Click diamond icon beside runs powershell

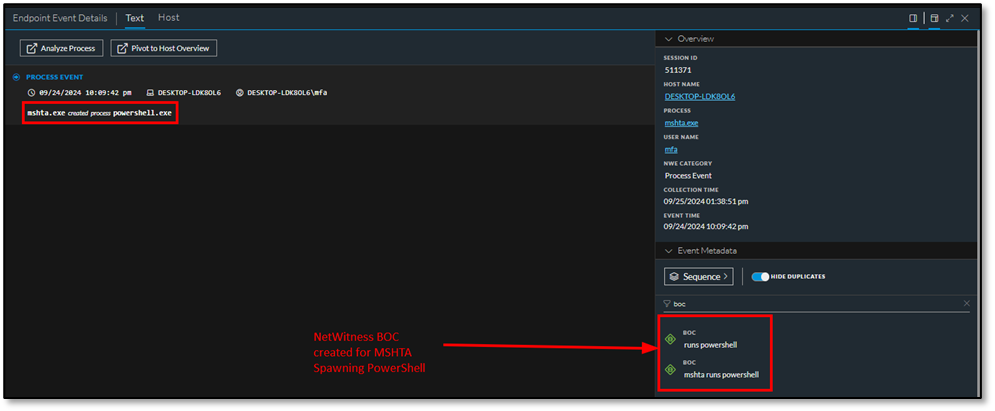pos(670,339)
